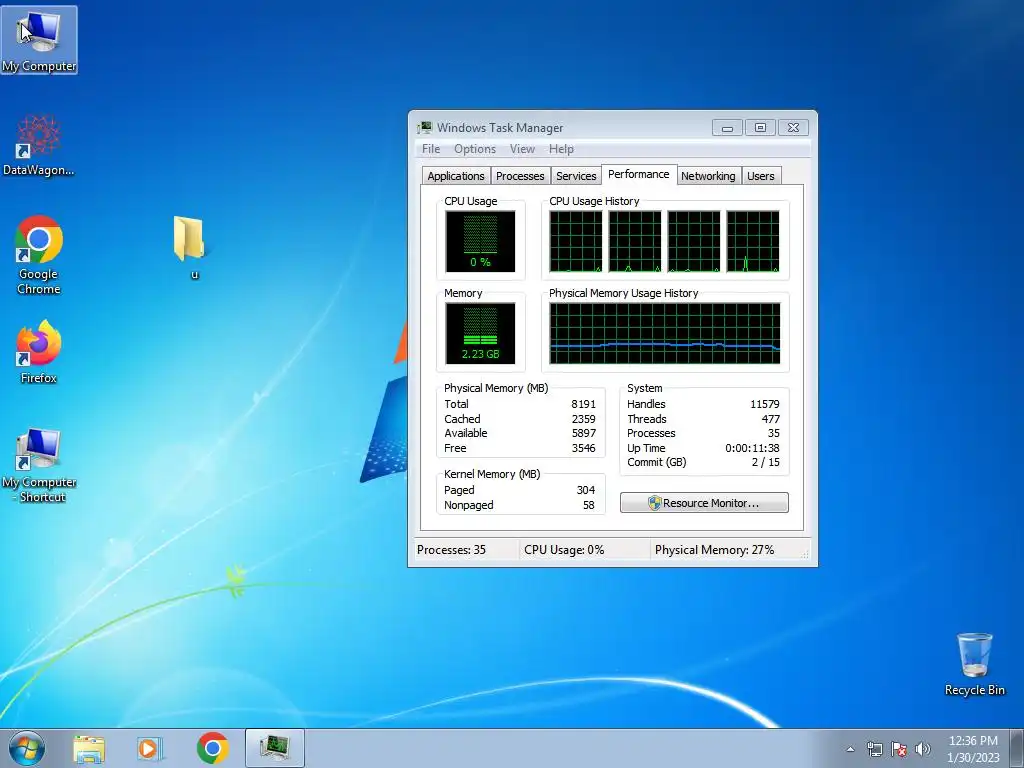1024x768 pixels.
Task: Close the Windows Task Manager window
Action: tap(793, 127)
